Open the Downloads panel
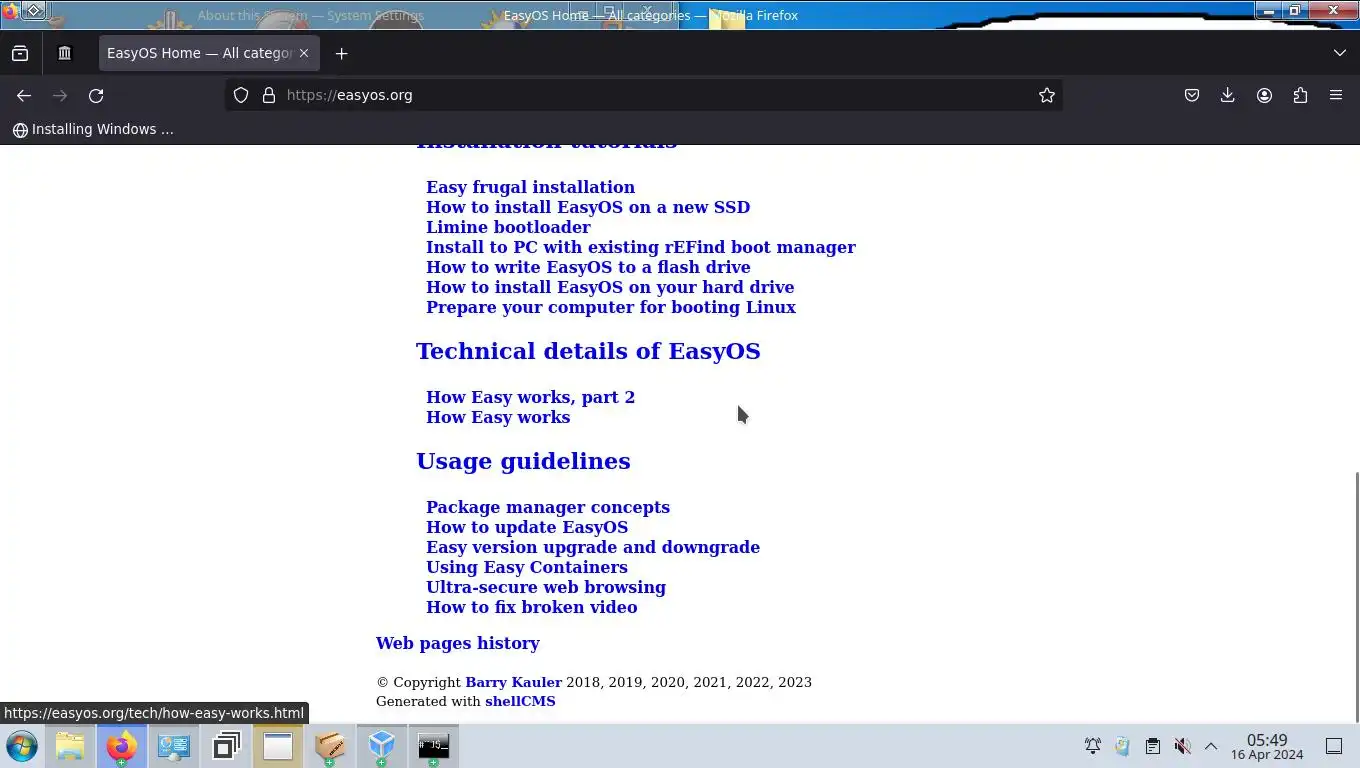This screenshot has width=1360, height=768. coord(1228,95)
